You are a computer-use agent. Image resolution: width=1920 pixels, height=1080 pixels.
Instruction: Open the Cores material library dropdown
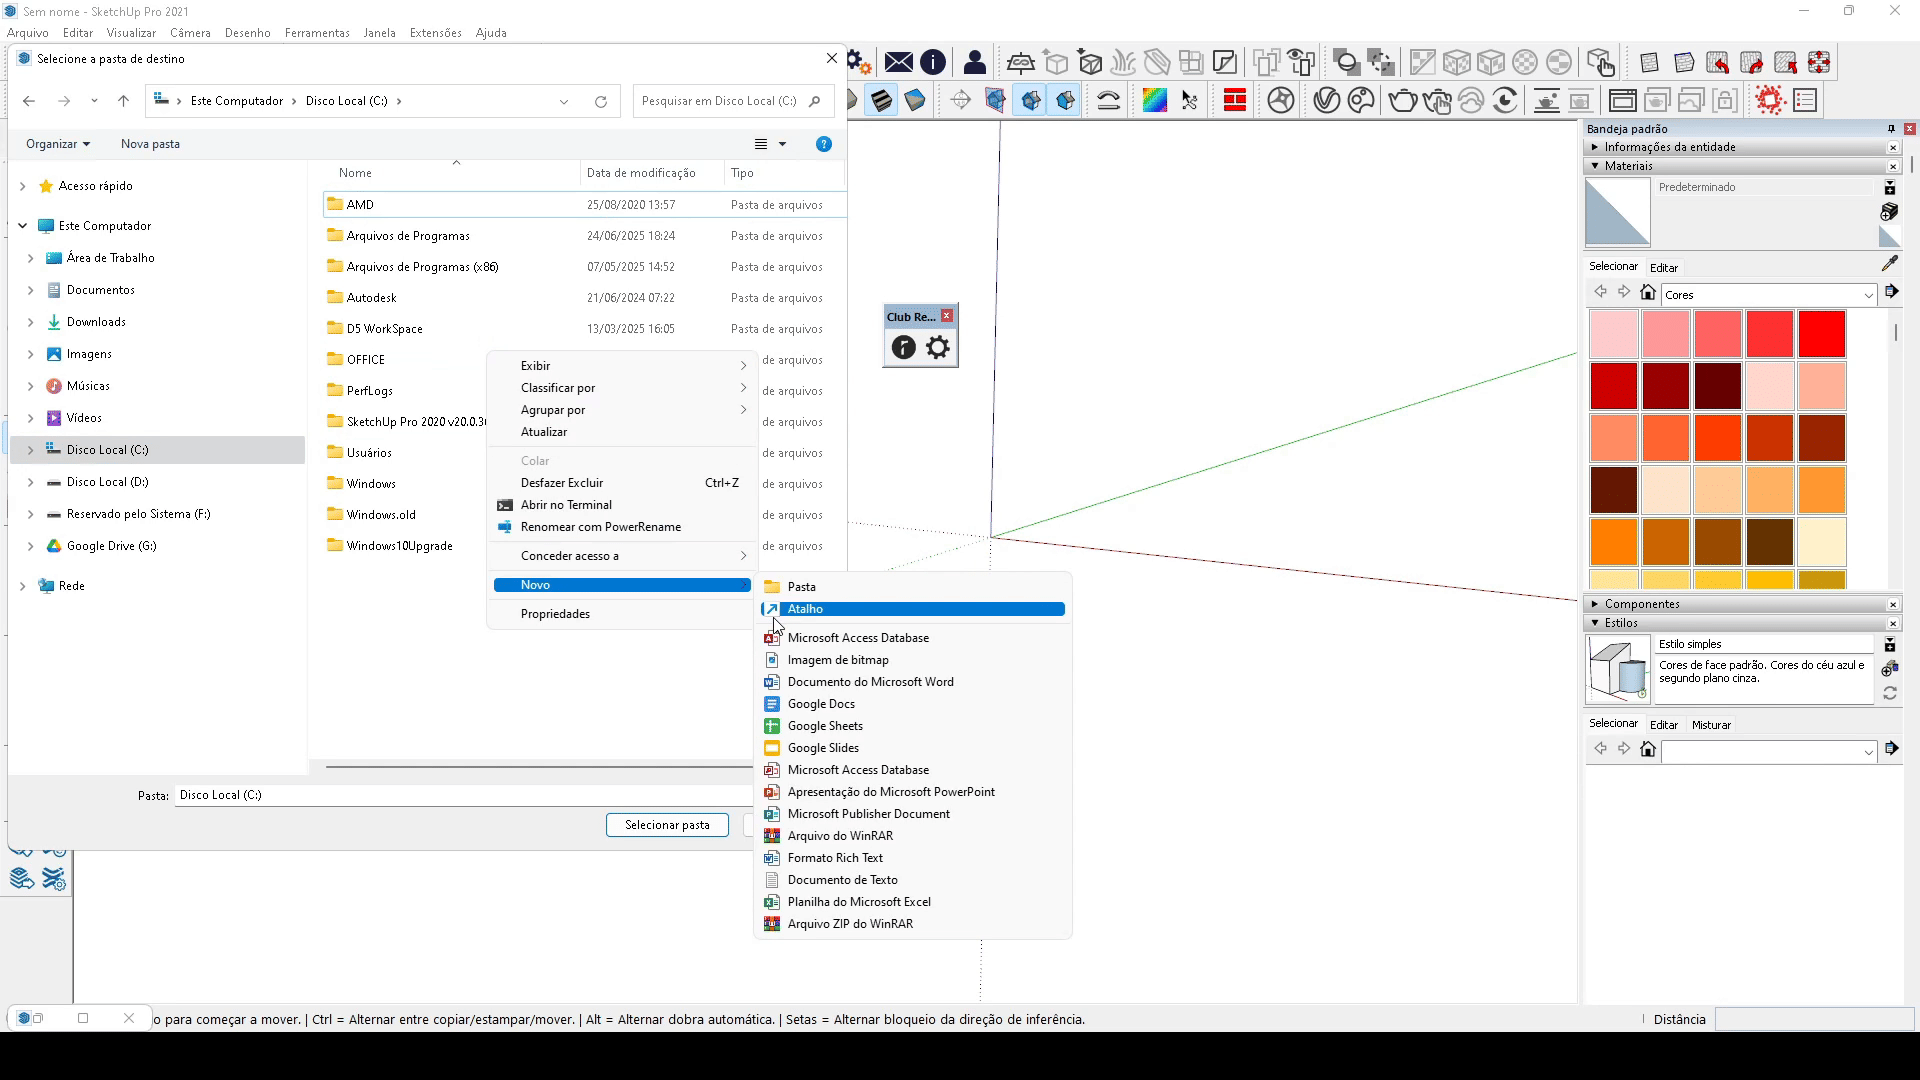(1867, 295)
